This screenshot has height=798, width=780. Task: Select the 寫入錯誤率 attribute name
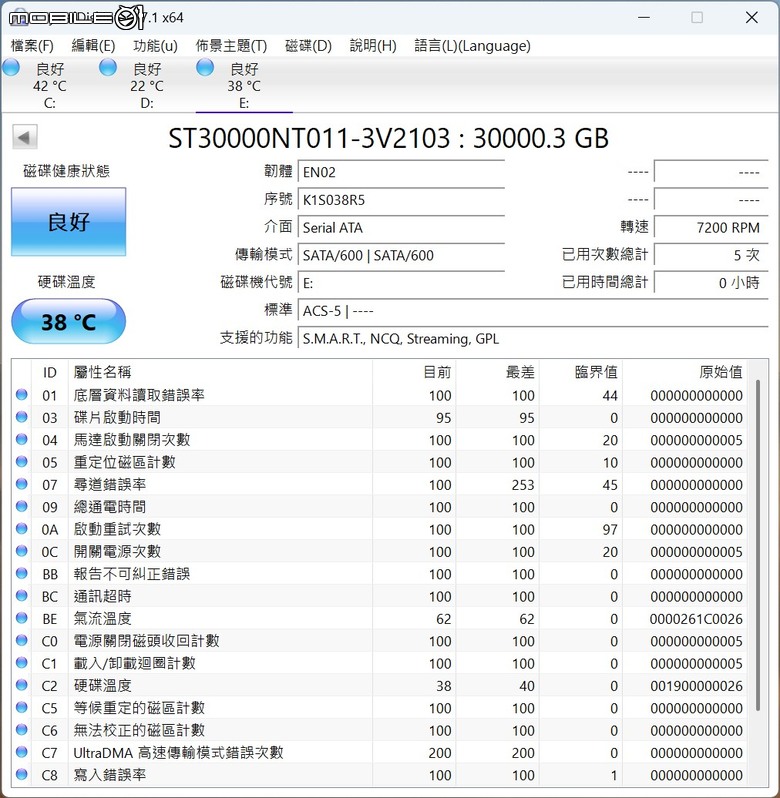110,775
